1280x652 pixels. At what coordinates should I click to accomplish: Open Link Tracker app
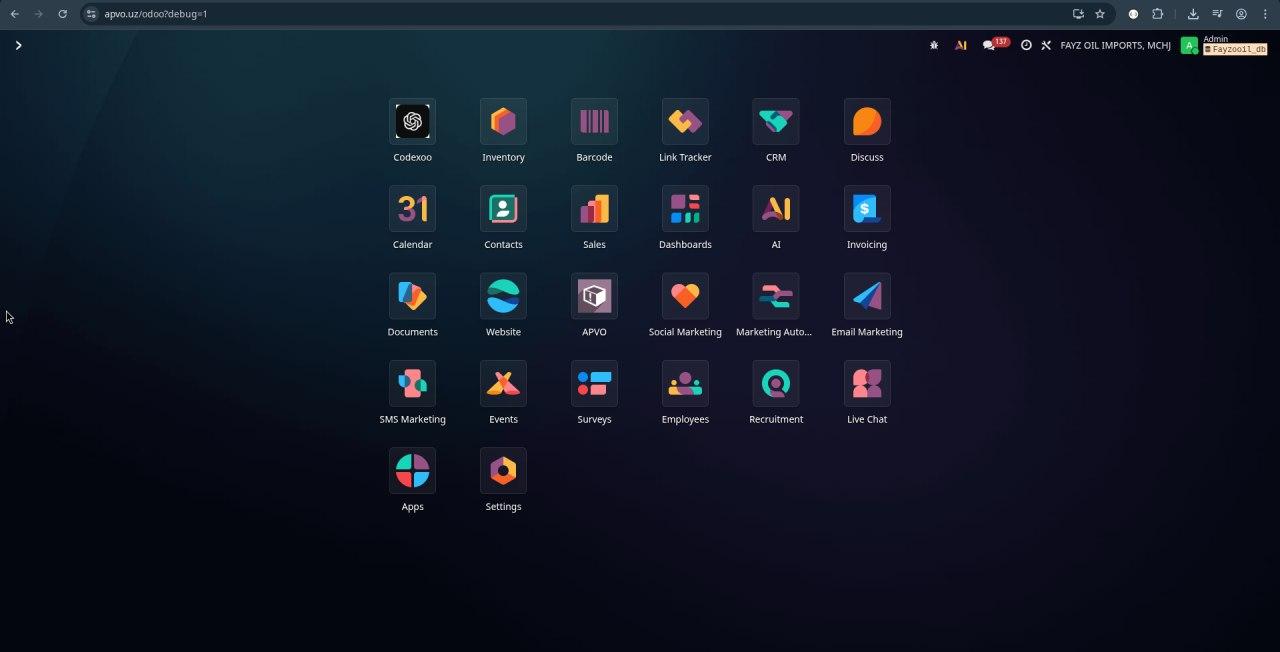click(685, 122)
